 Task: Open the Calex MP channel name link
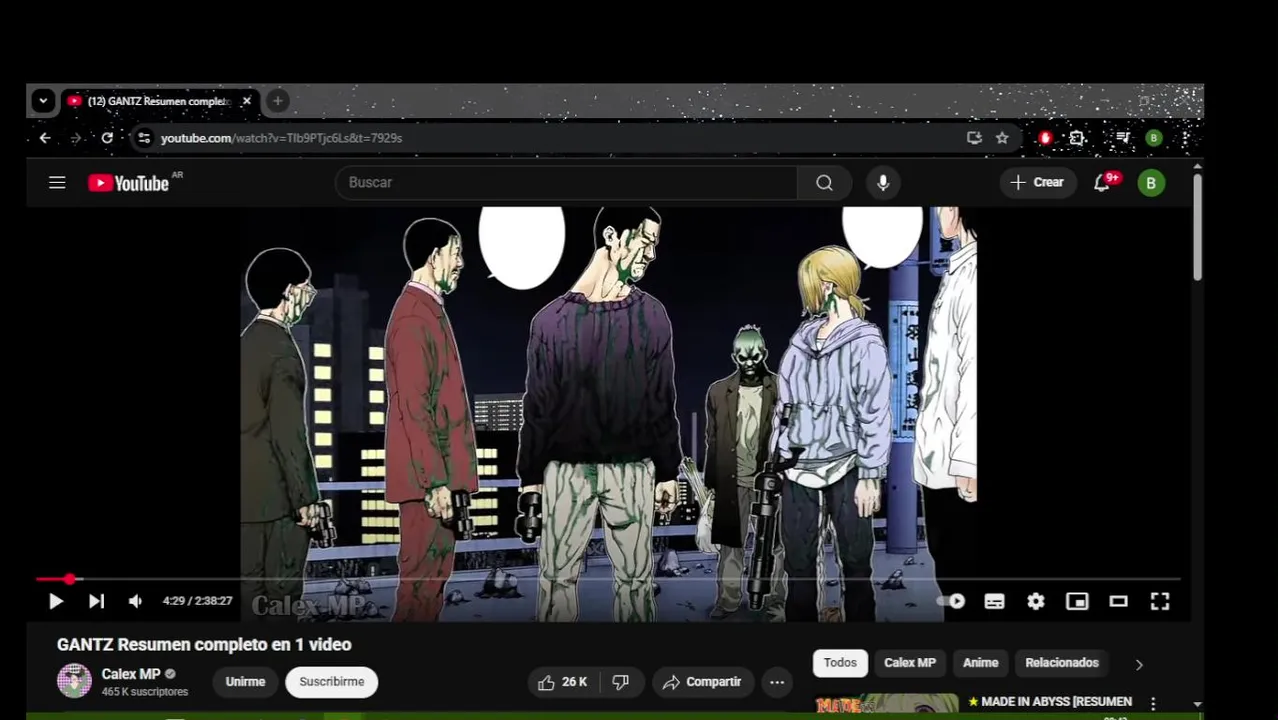point(131,674)
